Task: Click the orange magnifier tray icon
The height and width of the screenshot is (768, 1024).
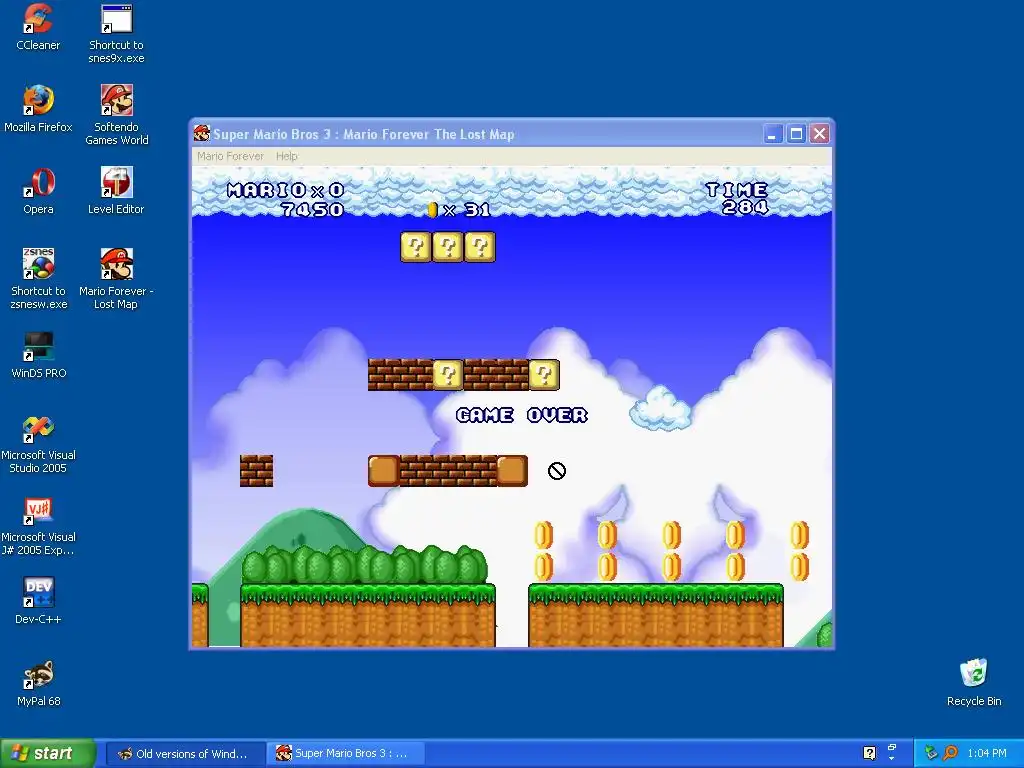Action: tap(950, 753)
